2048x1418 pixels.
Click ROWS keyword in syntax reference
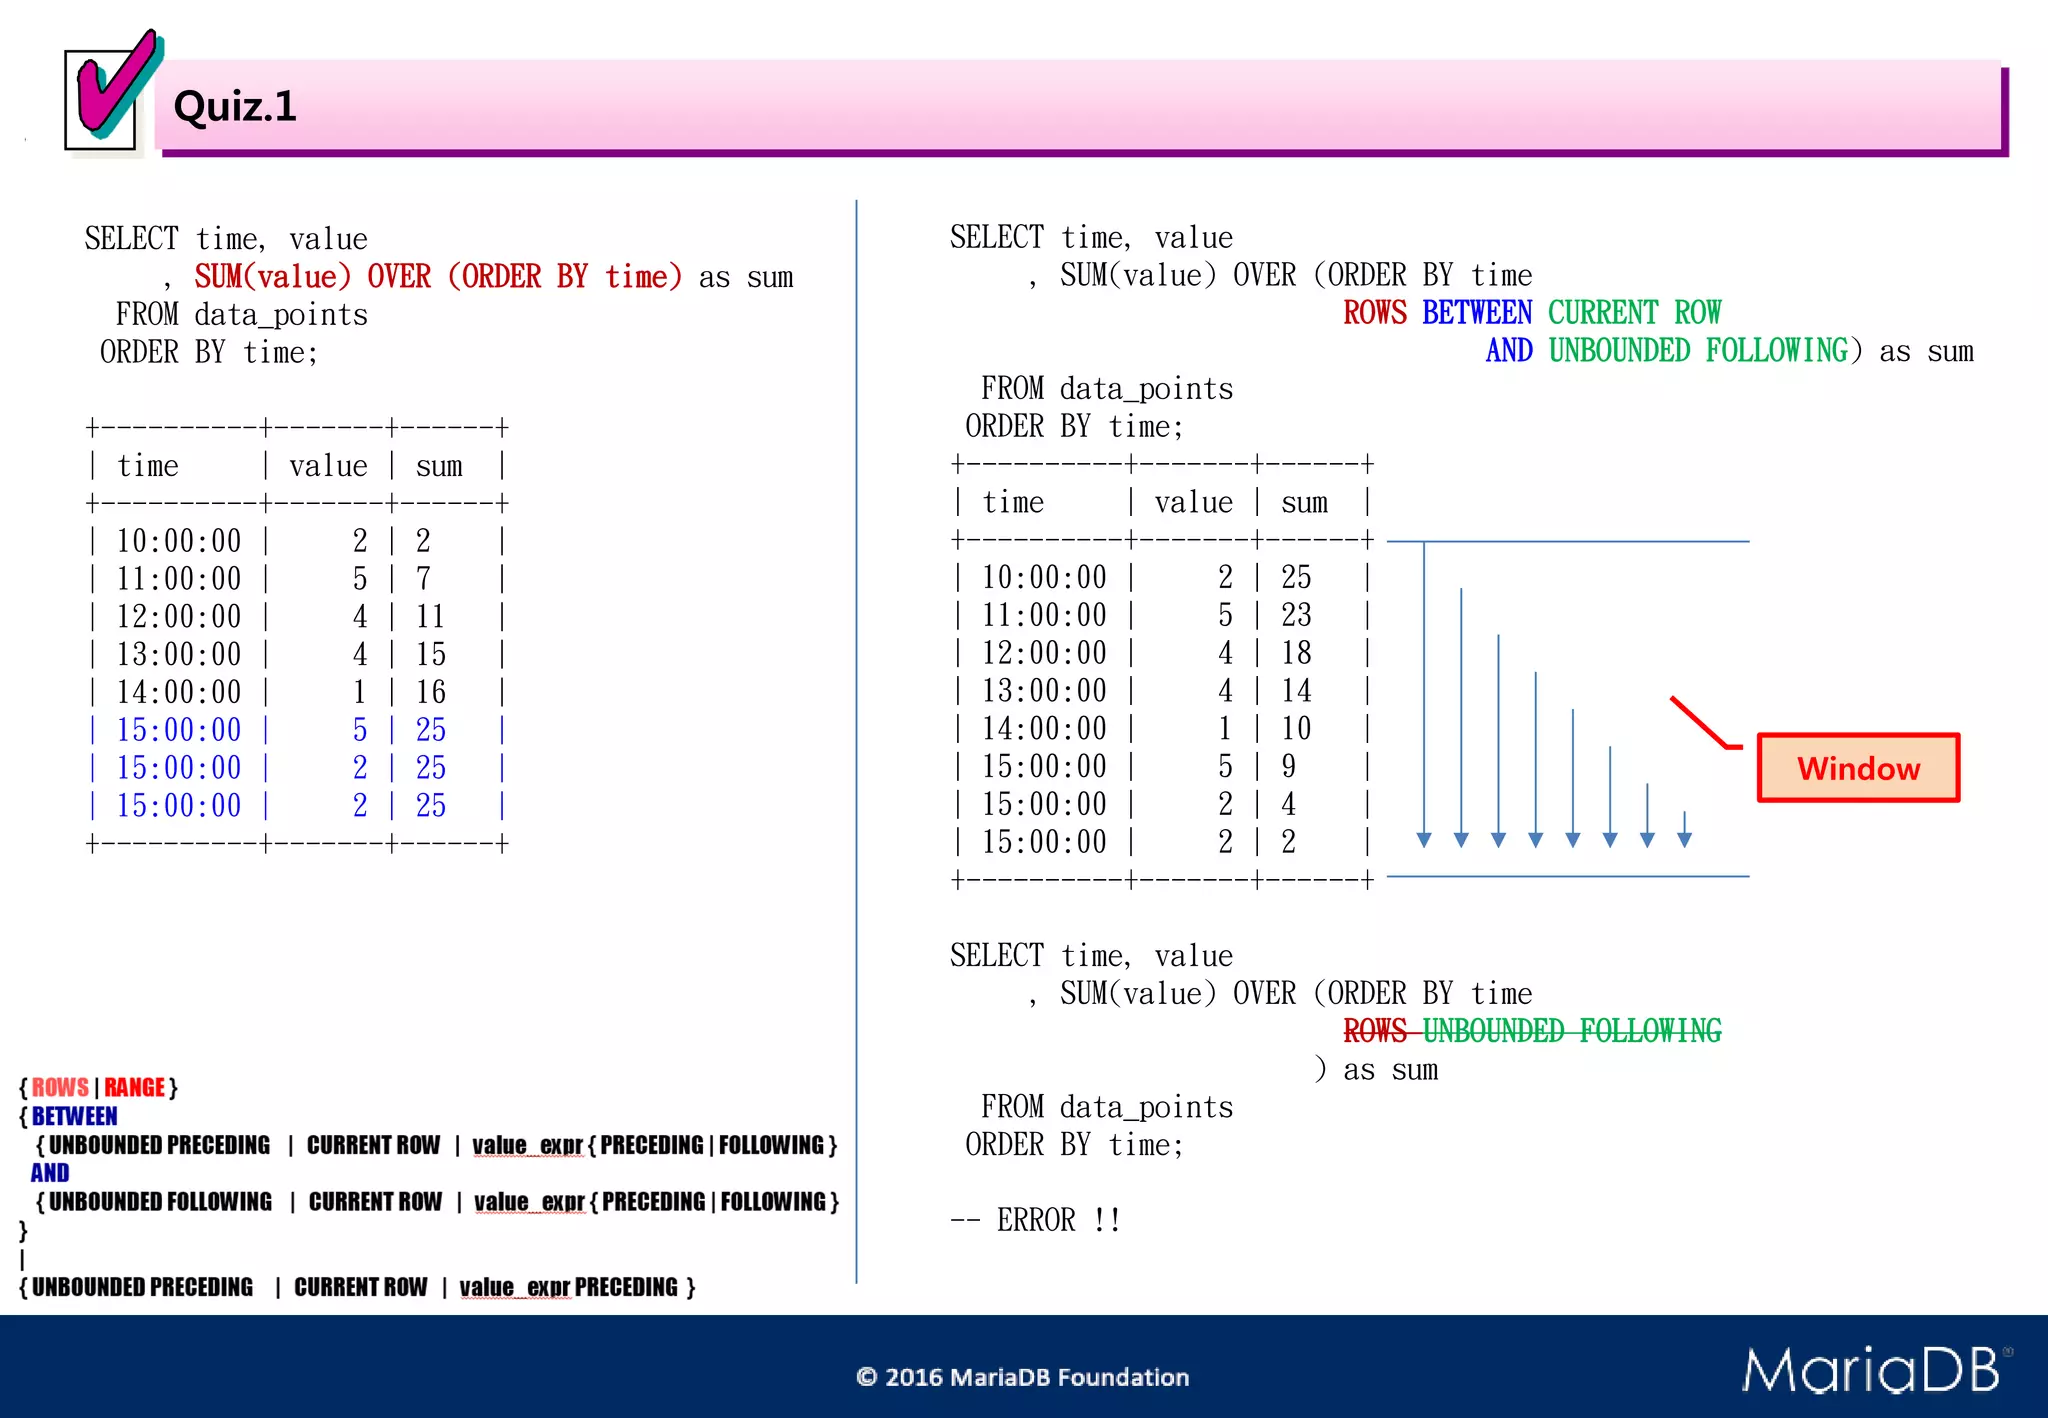pos(60,1087)
